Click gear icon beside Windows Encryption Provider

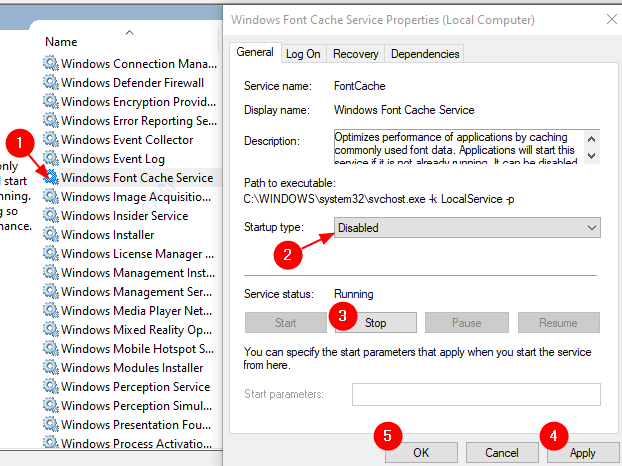click(x=51, y=102)
